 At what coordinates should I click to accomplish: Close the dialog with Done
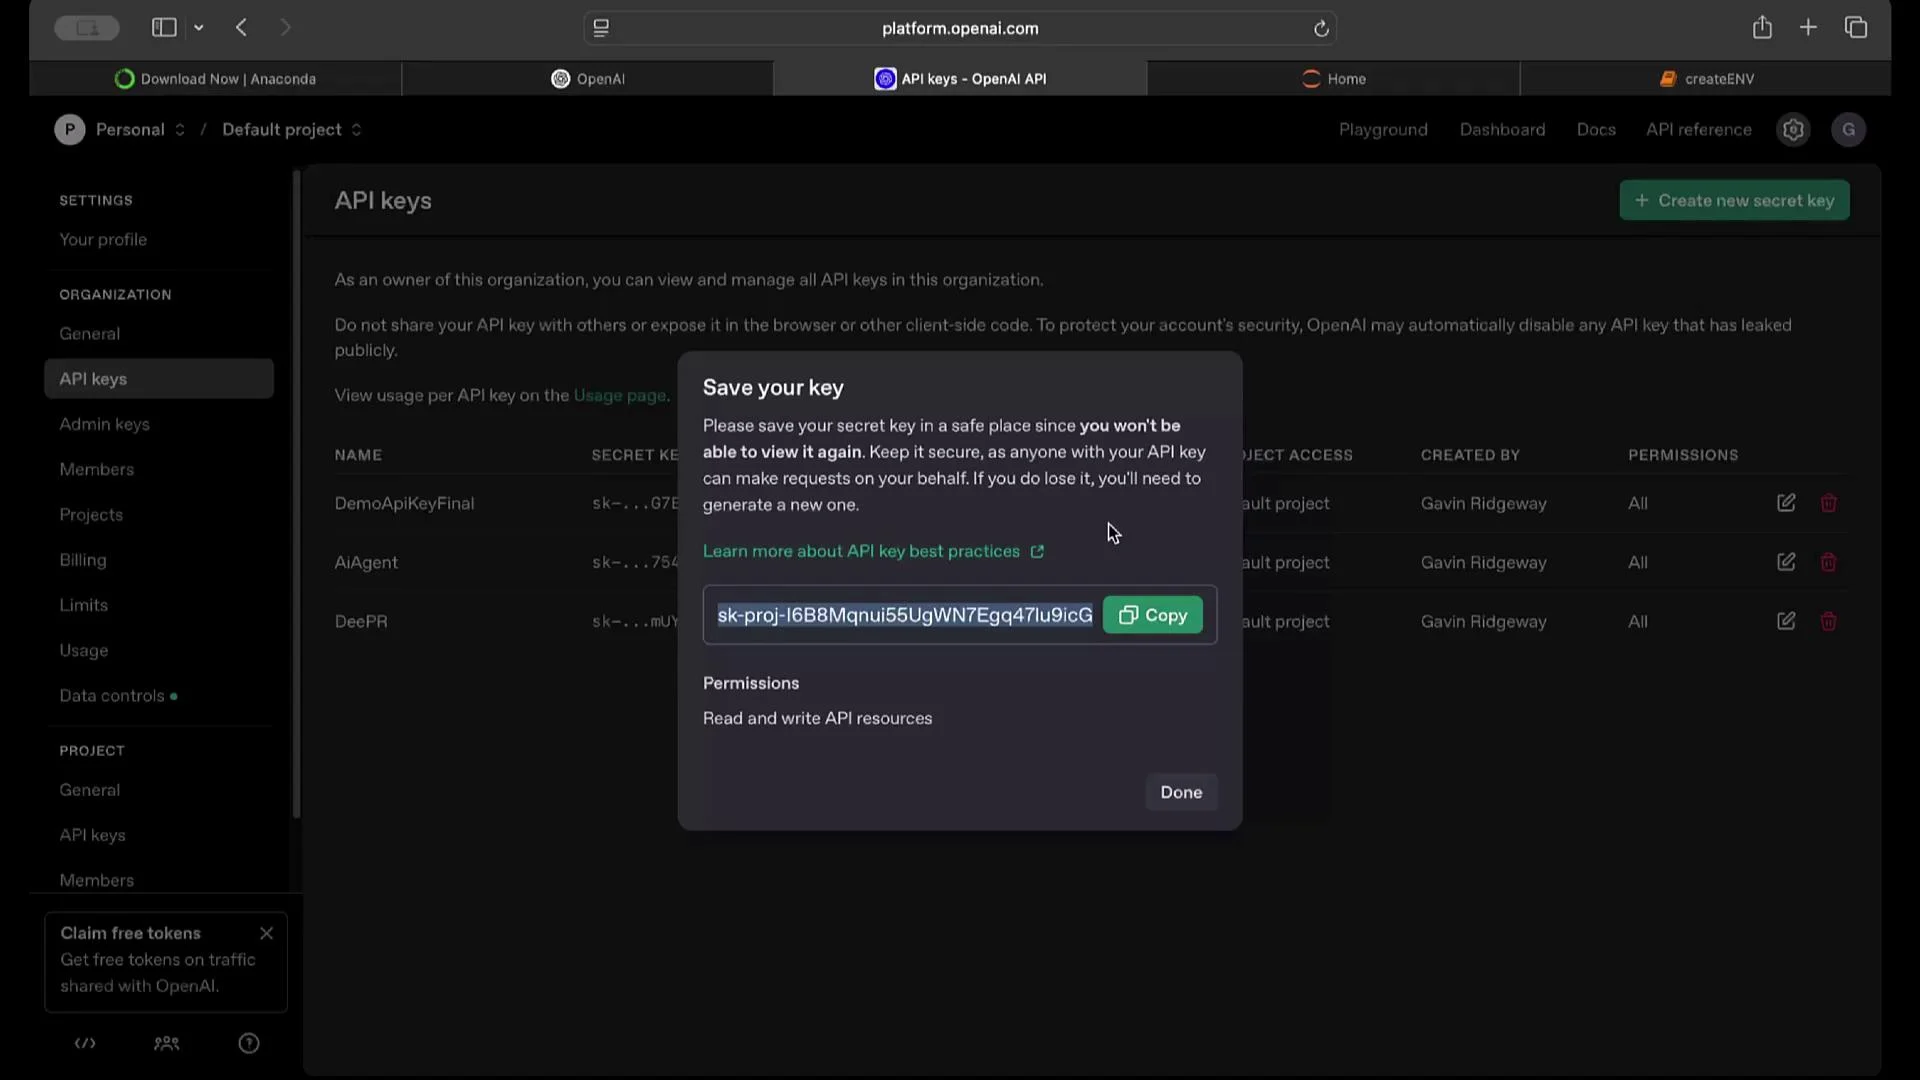pos(1181,792)
